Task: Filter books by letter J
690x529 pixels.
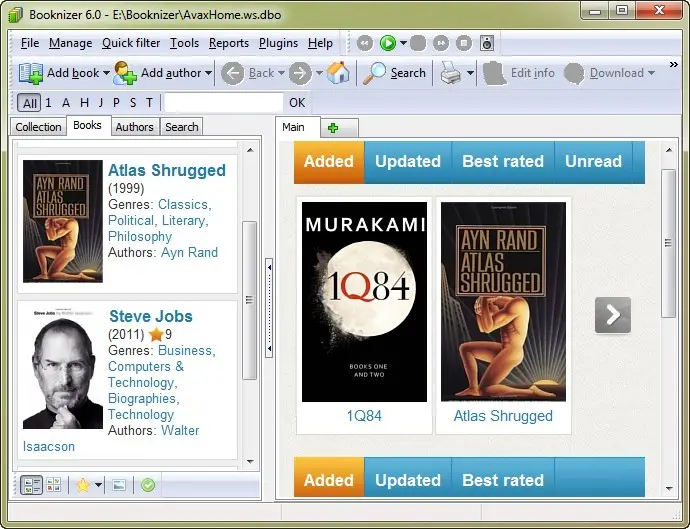Action: [101, 103]
